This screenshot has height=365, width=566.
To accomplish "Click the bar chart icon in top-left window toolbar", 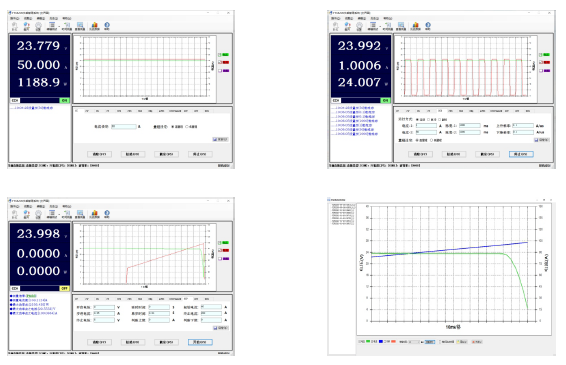I will tap(95, 25).
